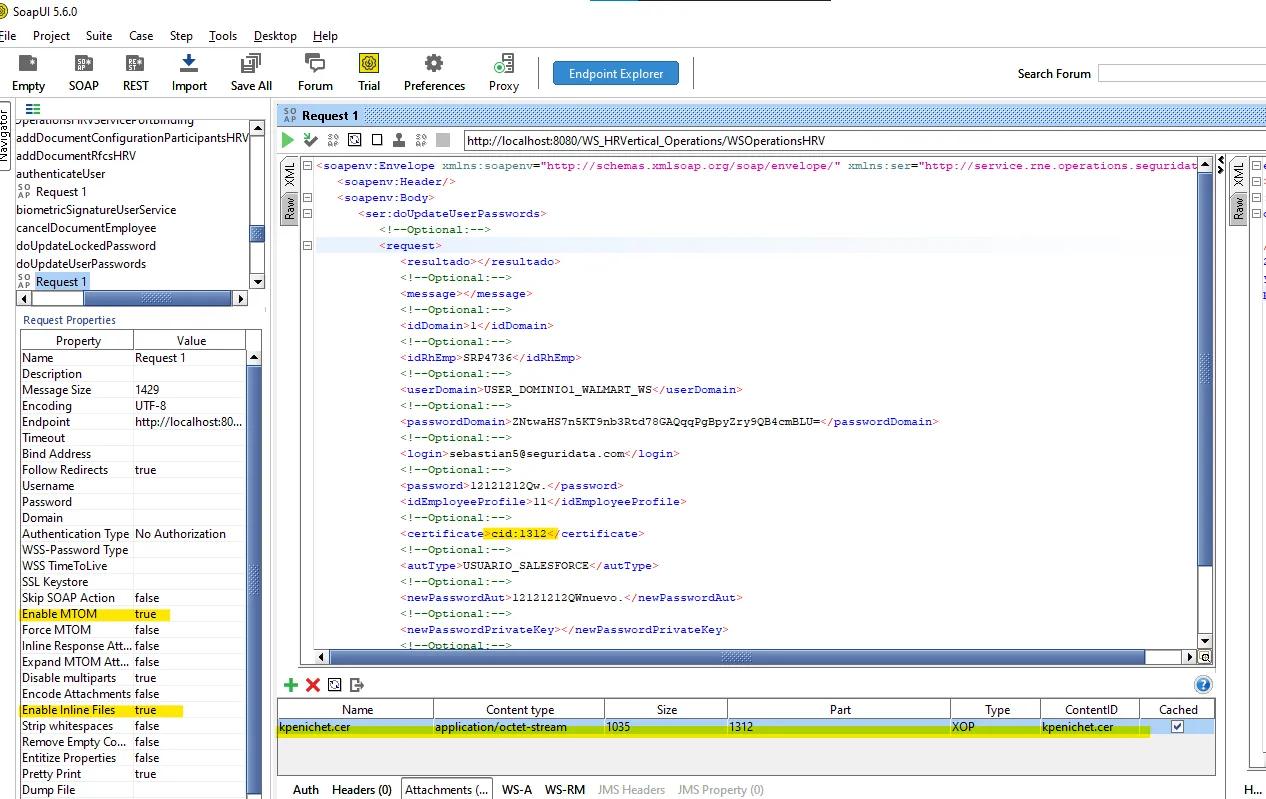Collapse the soapenv:Envelope XML node
This screenshot has width=1266, height=799.
click(307, 166)
